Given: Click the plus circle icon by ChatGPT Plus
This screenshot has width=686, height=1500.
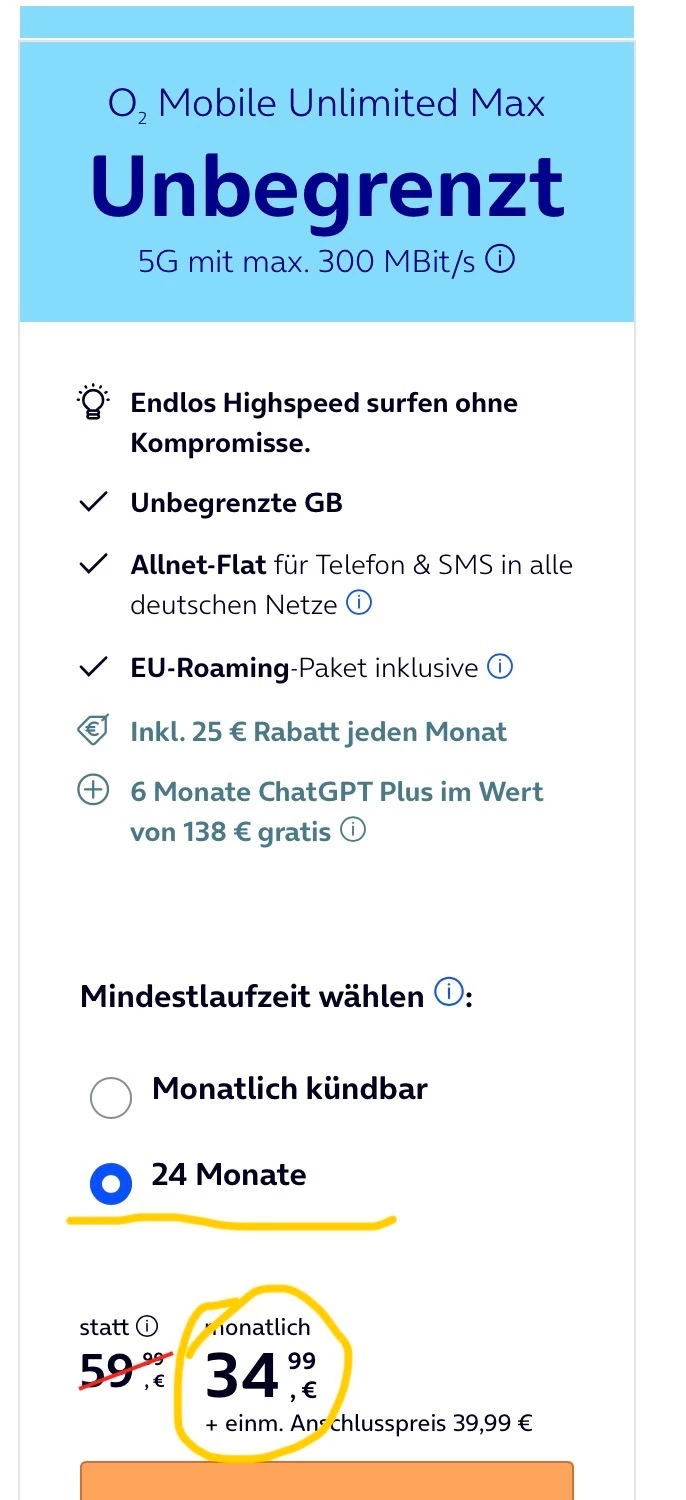Looking at the screenshot, I should click(93, 791).
